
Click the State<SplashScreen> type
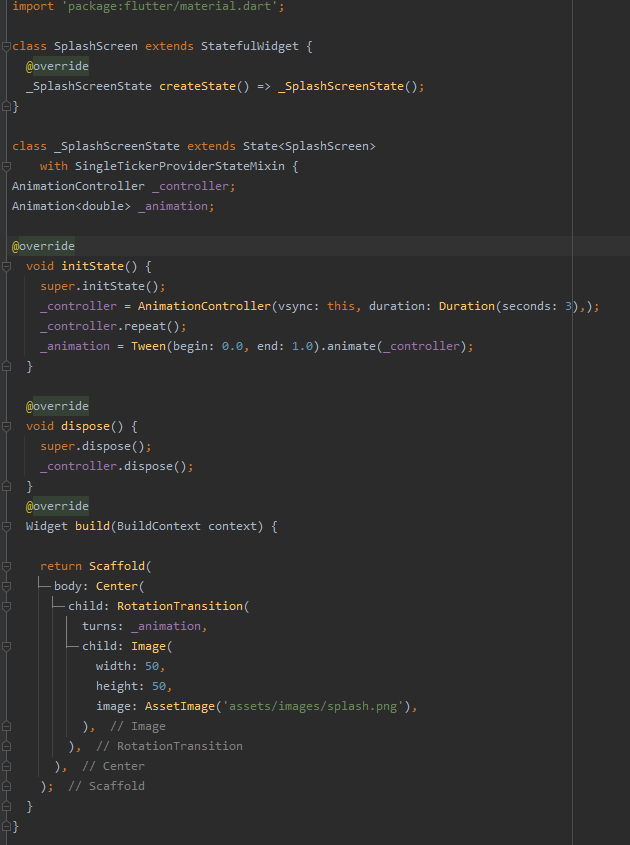pyautogui.click(x=309, y=147)
